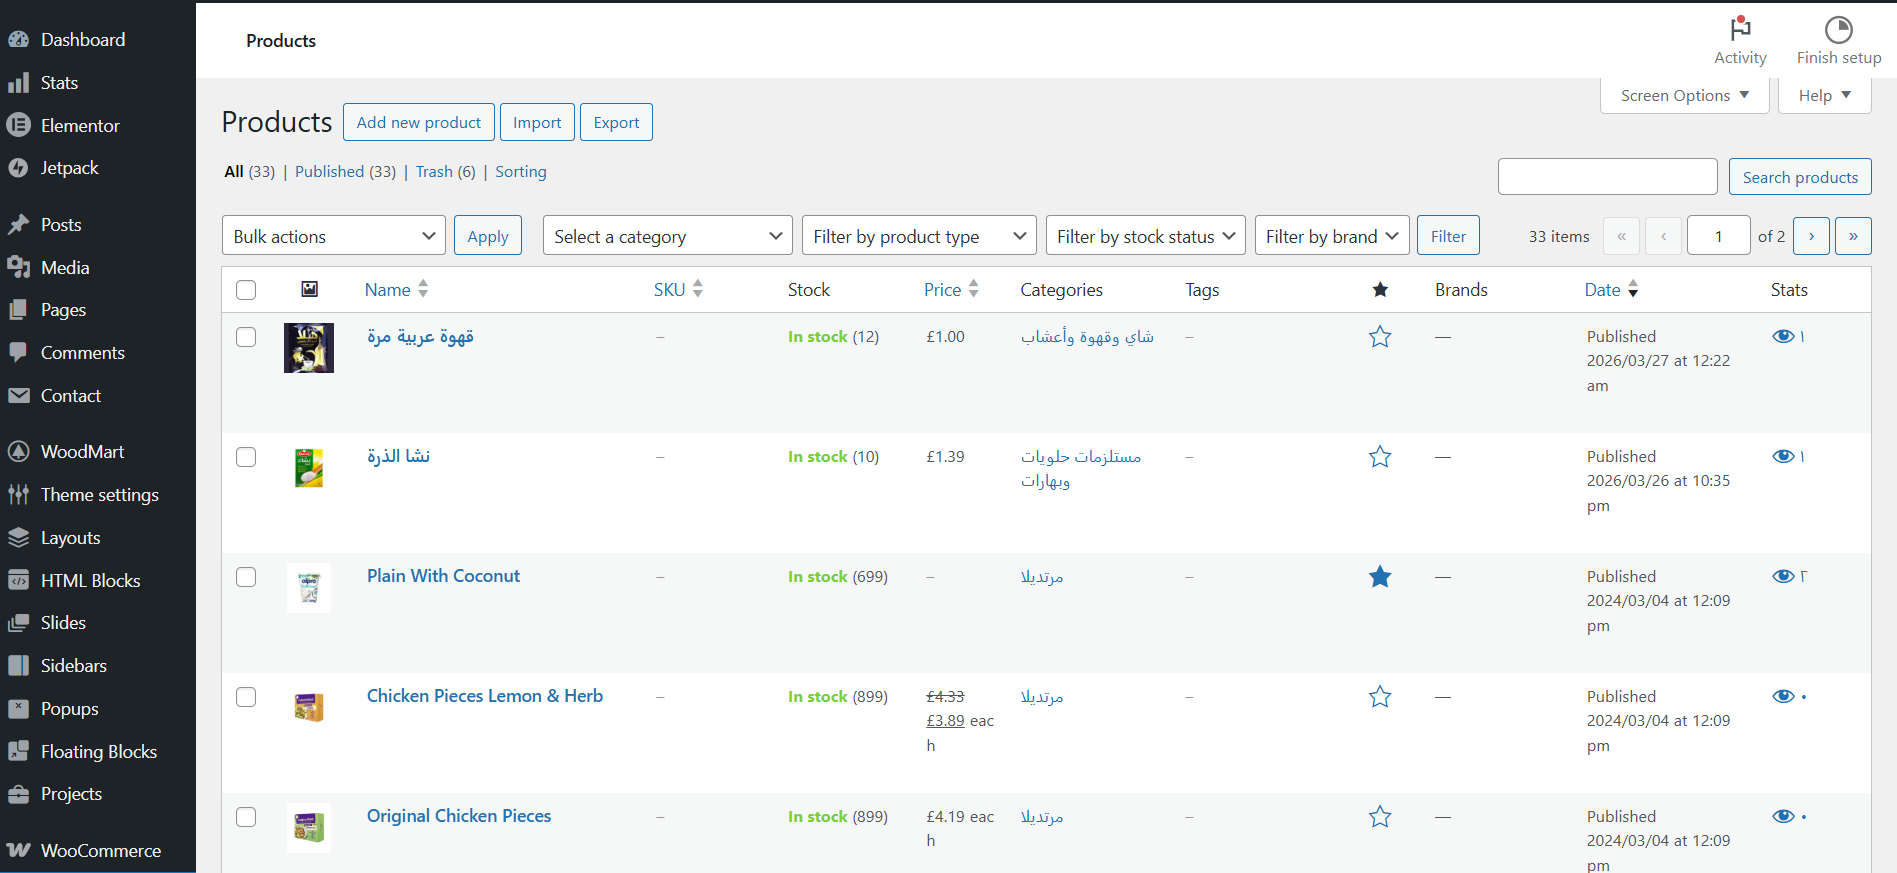Open Filter by stock status dropdown
Viewport: 1897px width, 873px height.
pyautogui.click(x=1145, y=237)
